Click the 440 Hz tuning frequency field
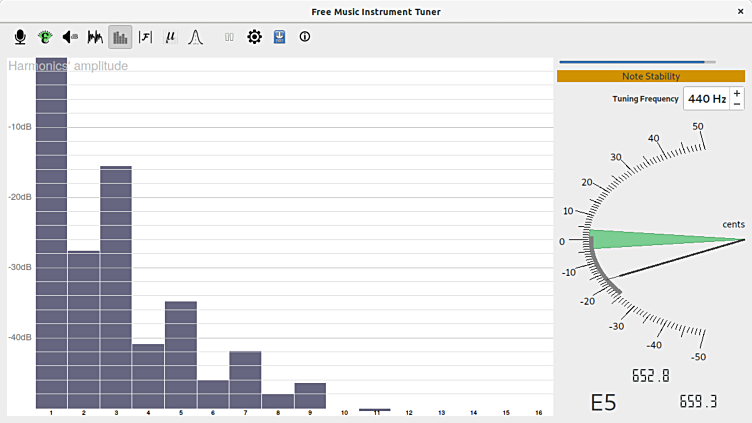The image size is (752, 423). click(706, 99)
